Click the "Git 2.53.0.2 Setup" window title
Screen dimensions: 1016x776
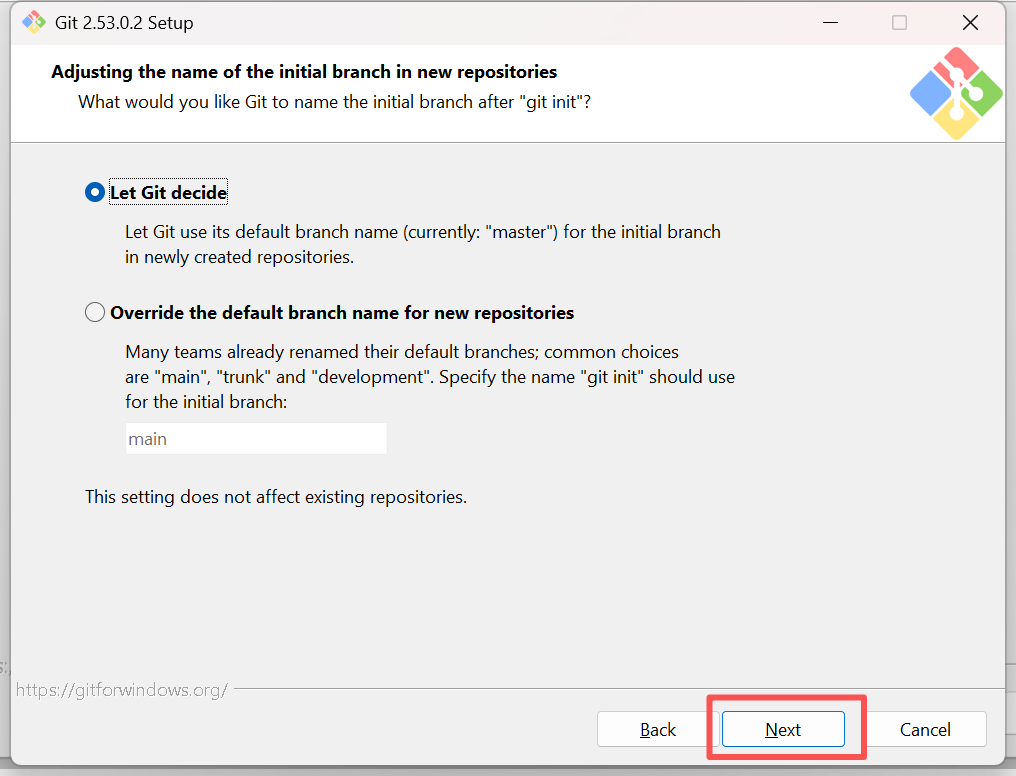(x=124, y=23)
